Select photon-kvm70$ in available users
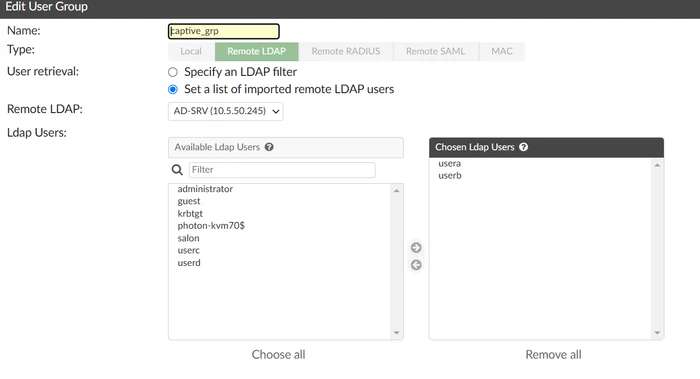The image size is (700, 379). pyautogui.click(x=211, y=225)
